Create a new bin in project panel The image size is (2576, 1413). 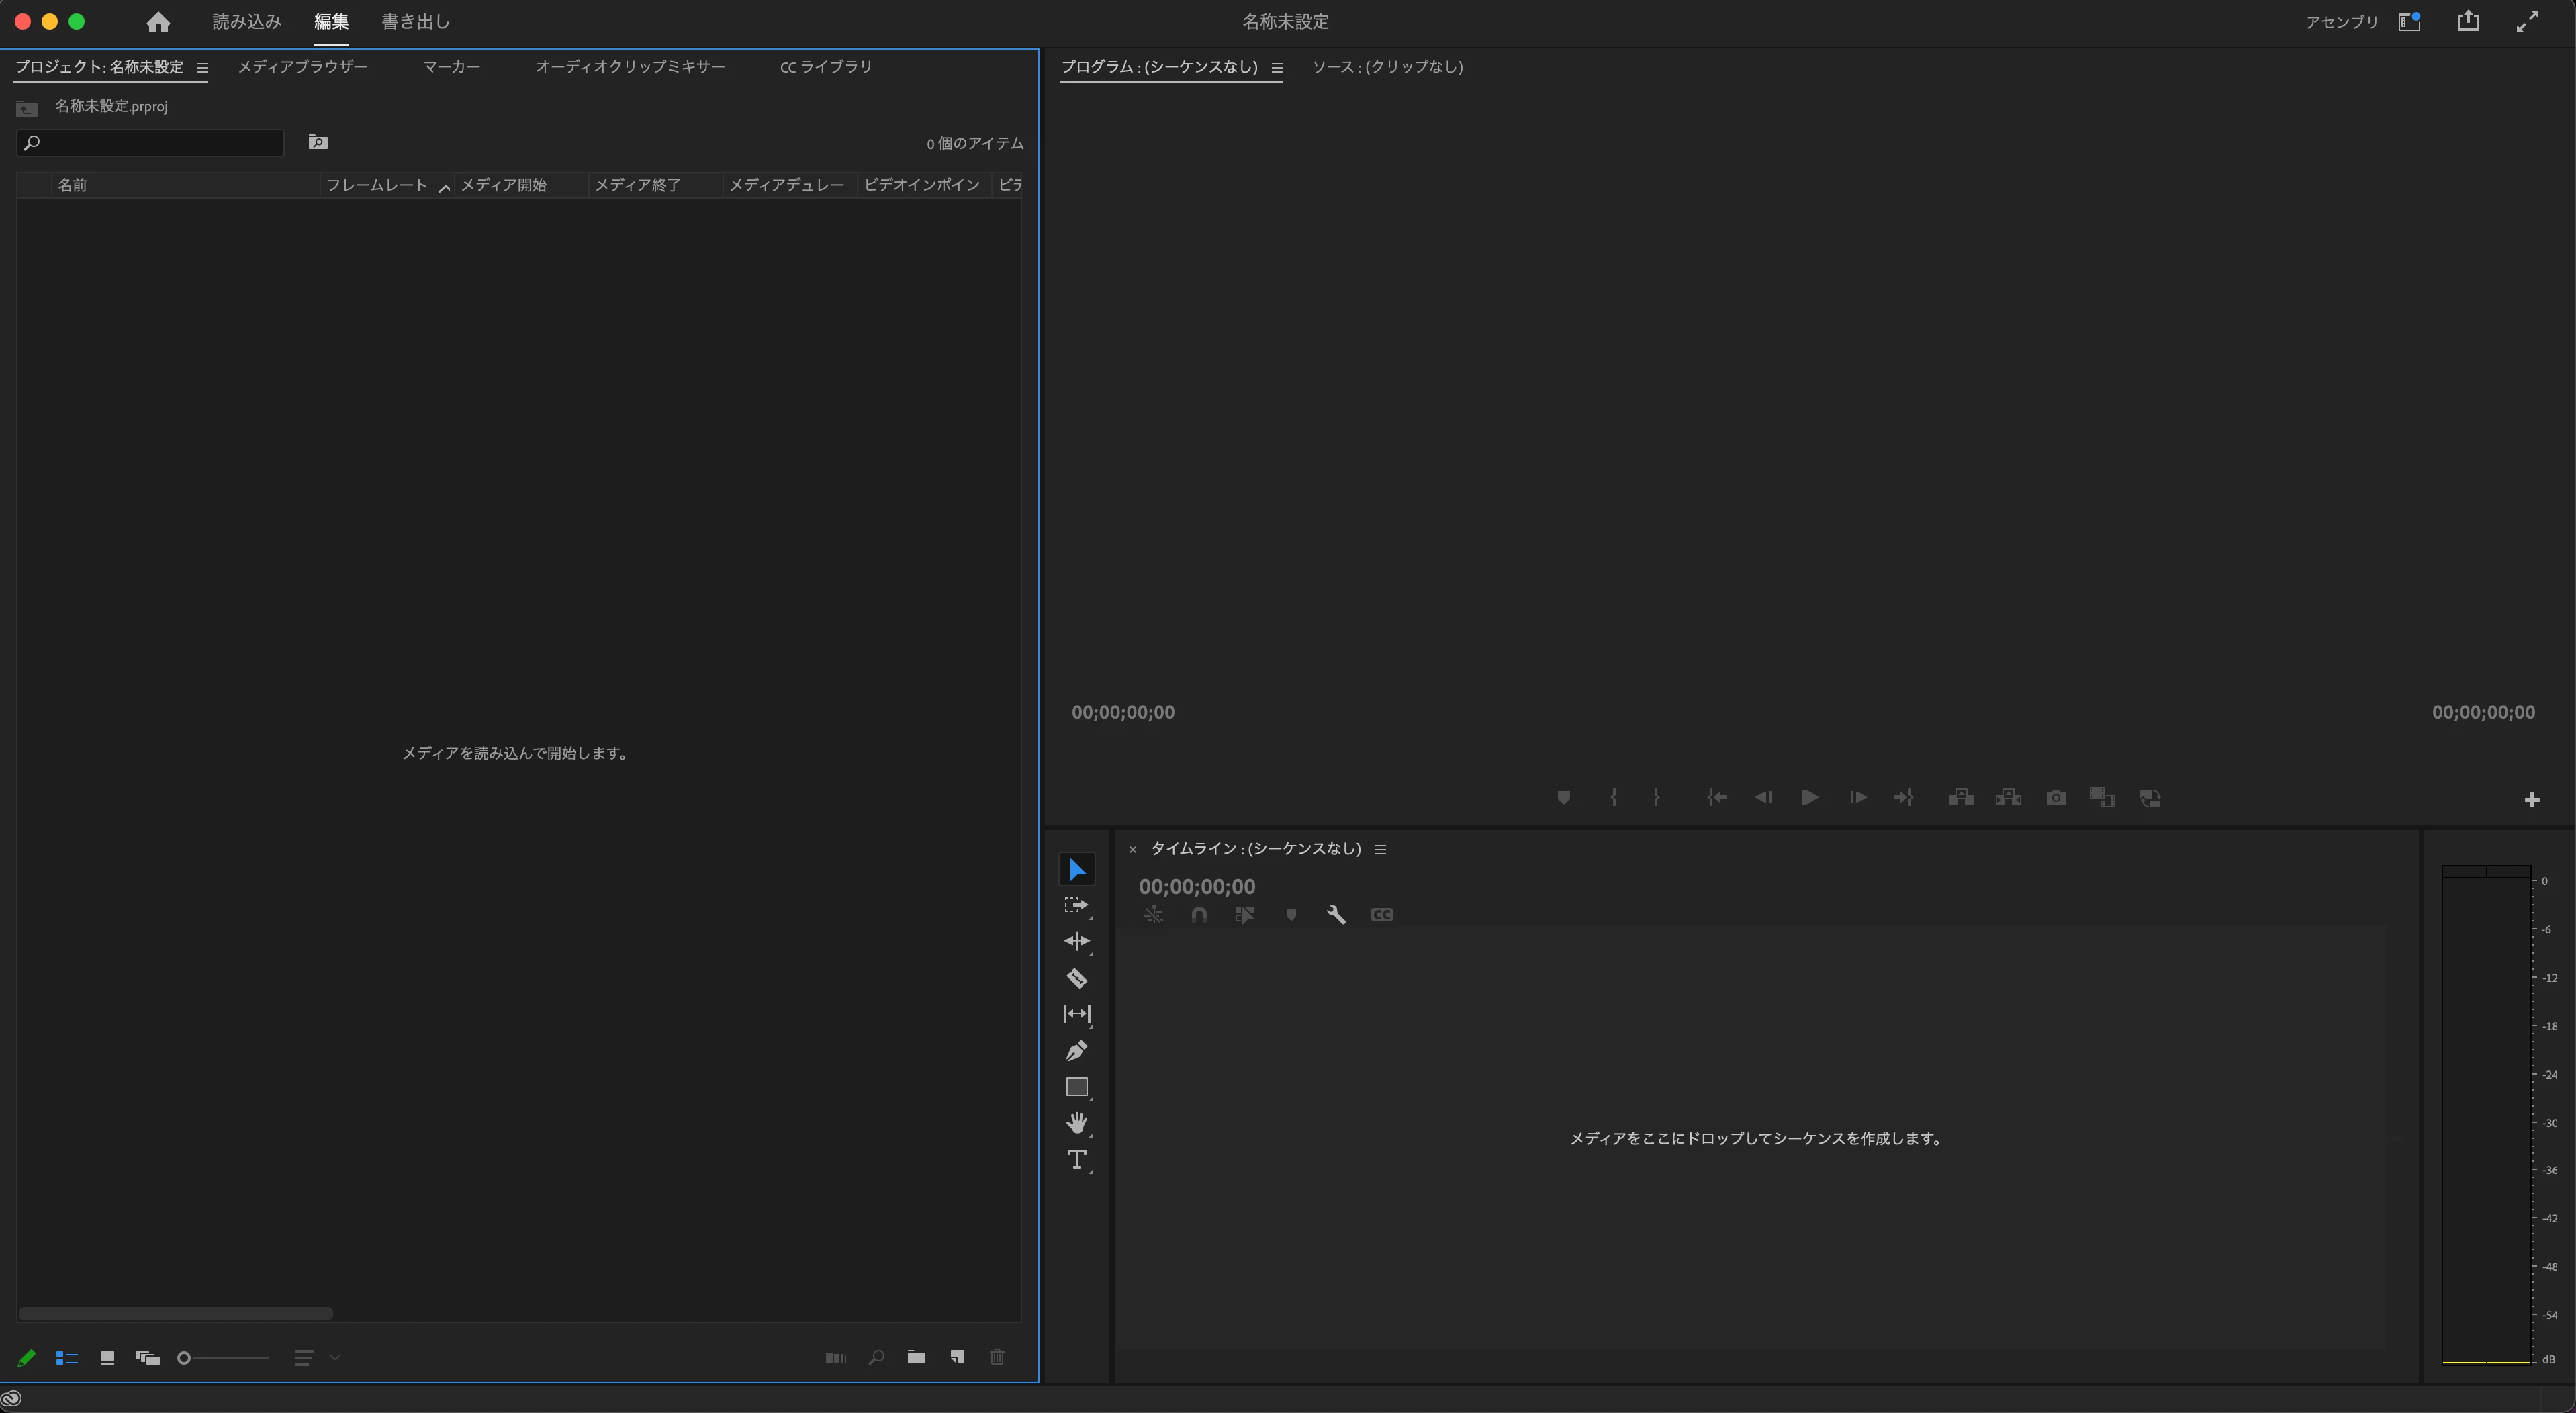coord(916,1357)
